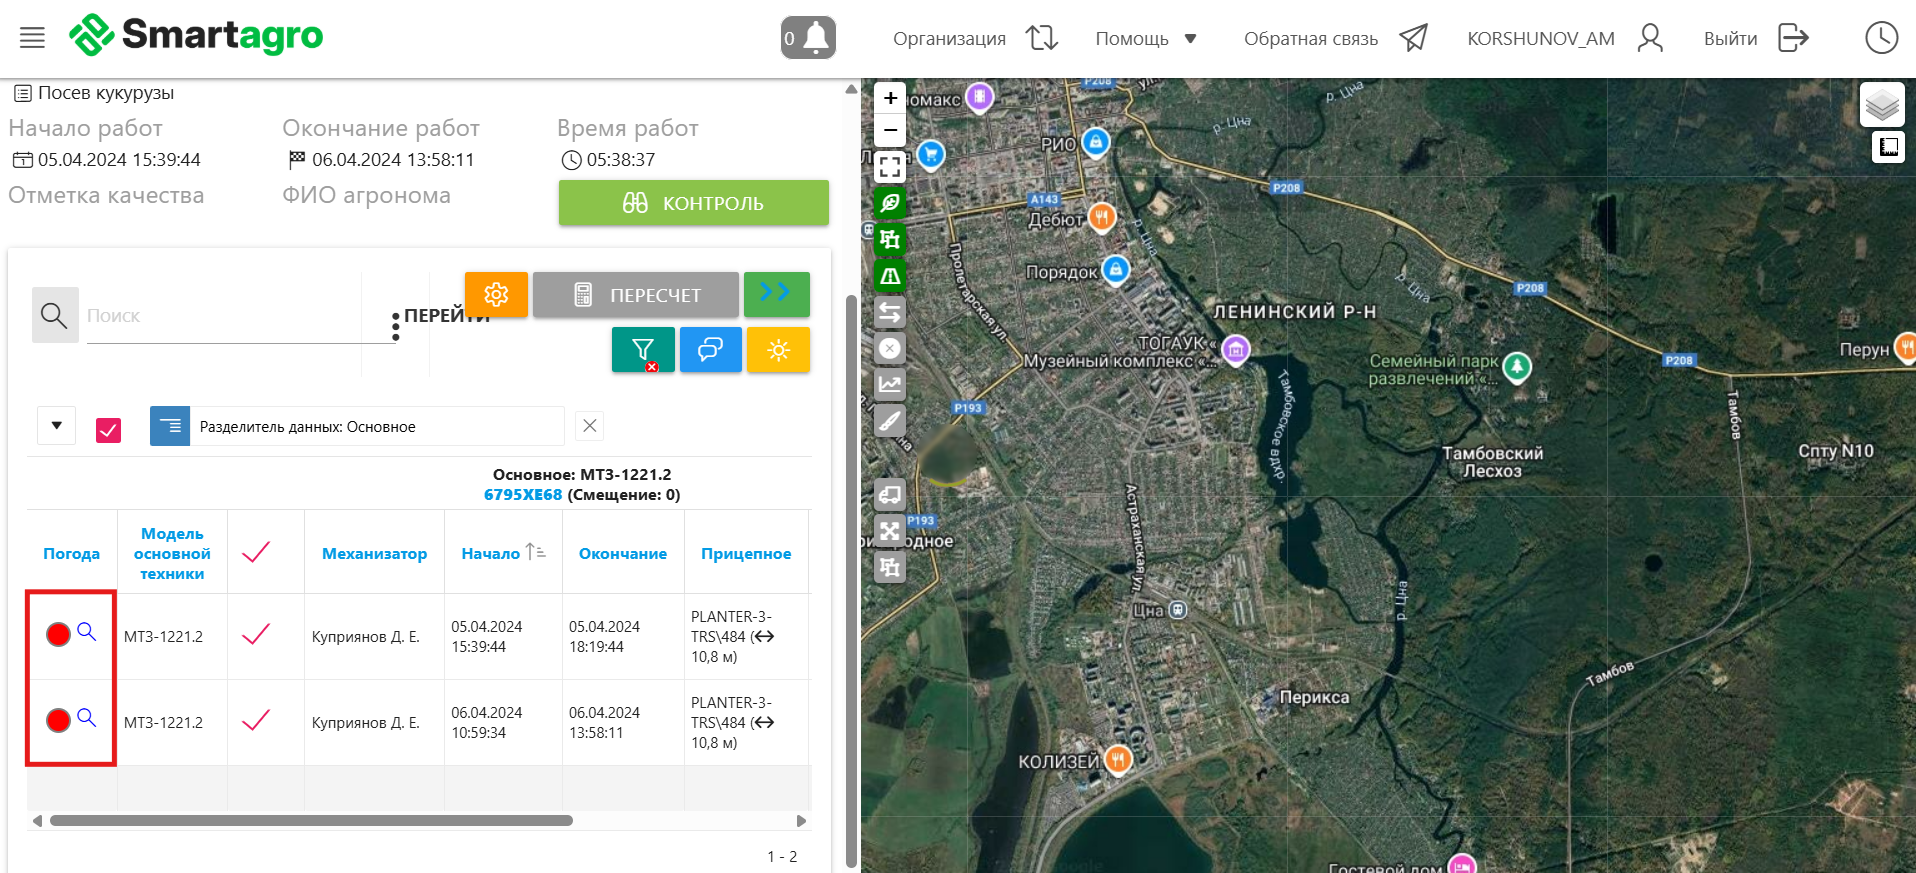Click Обратная связь in top bar

[x=1310, y=39]
